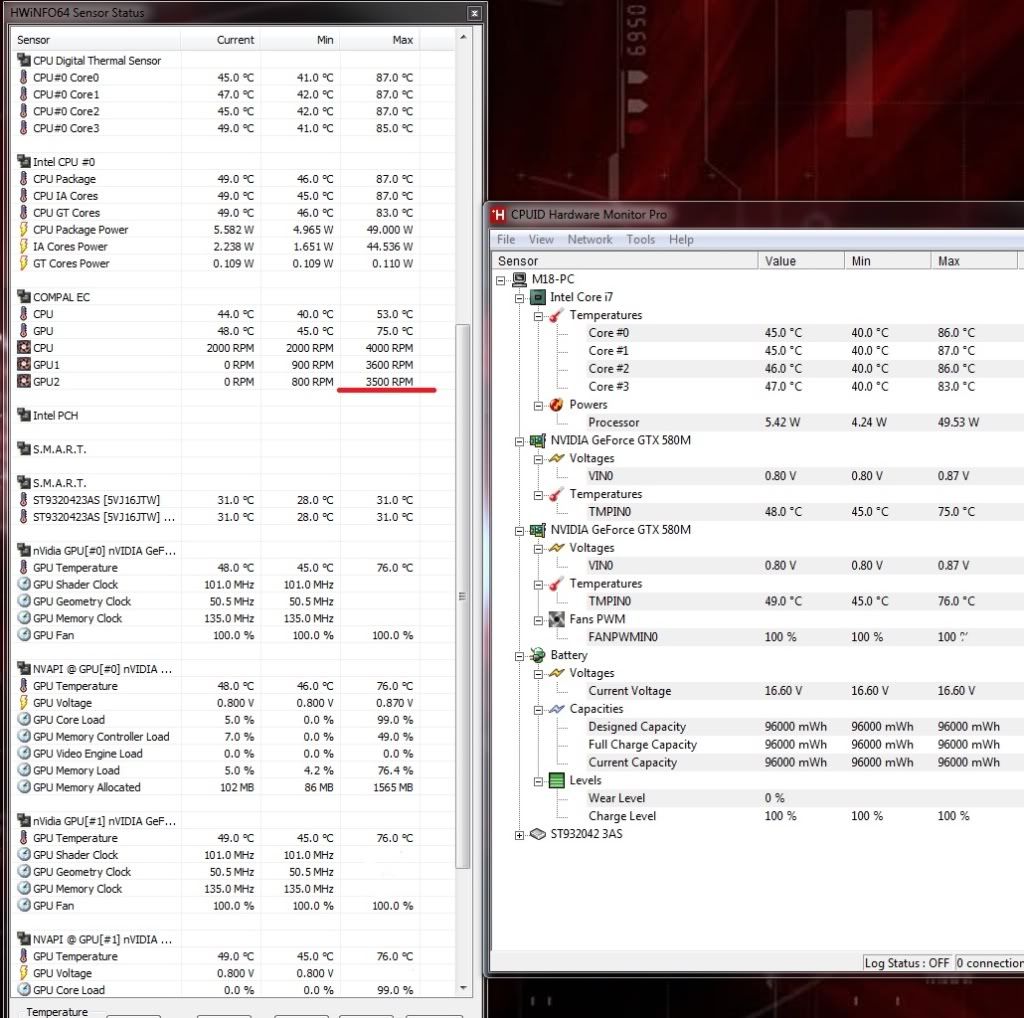The height and width of the screenshot is (1018, 1024).
Task: Collapse the Capacities tree branch
Action: pos(538,709)
